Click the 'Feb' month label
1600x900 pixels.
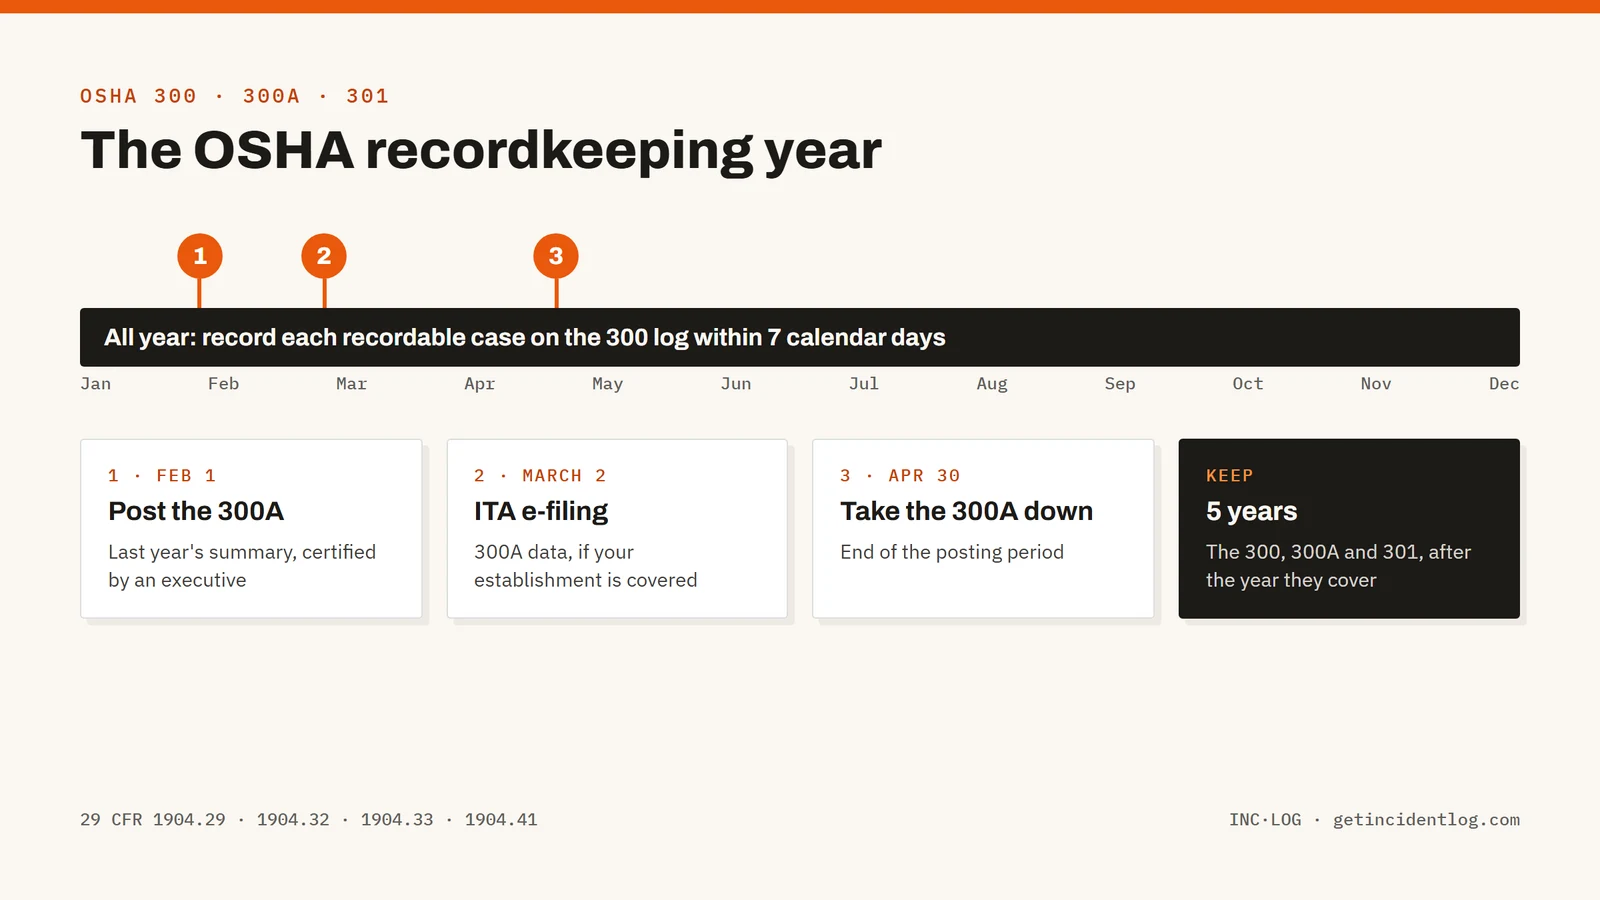[x=224, y=384]
